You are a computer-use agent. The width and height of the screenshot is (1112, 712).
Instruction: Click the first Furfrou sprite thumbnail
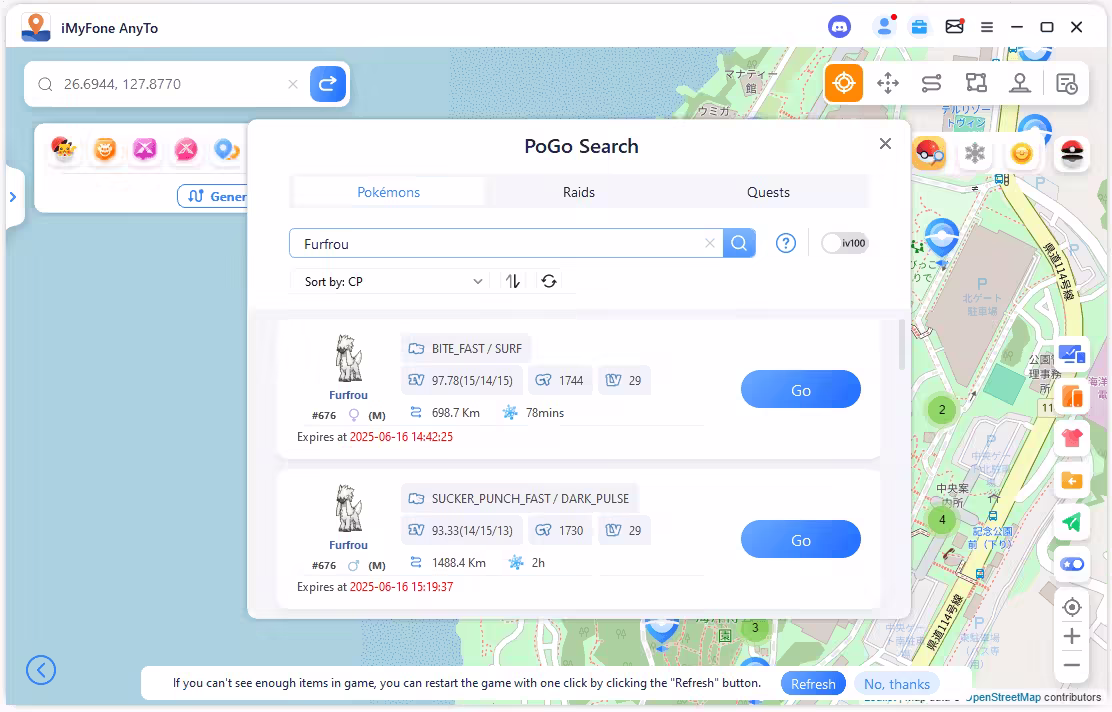point(348,359)
